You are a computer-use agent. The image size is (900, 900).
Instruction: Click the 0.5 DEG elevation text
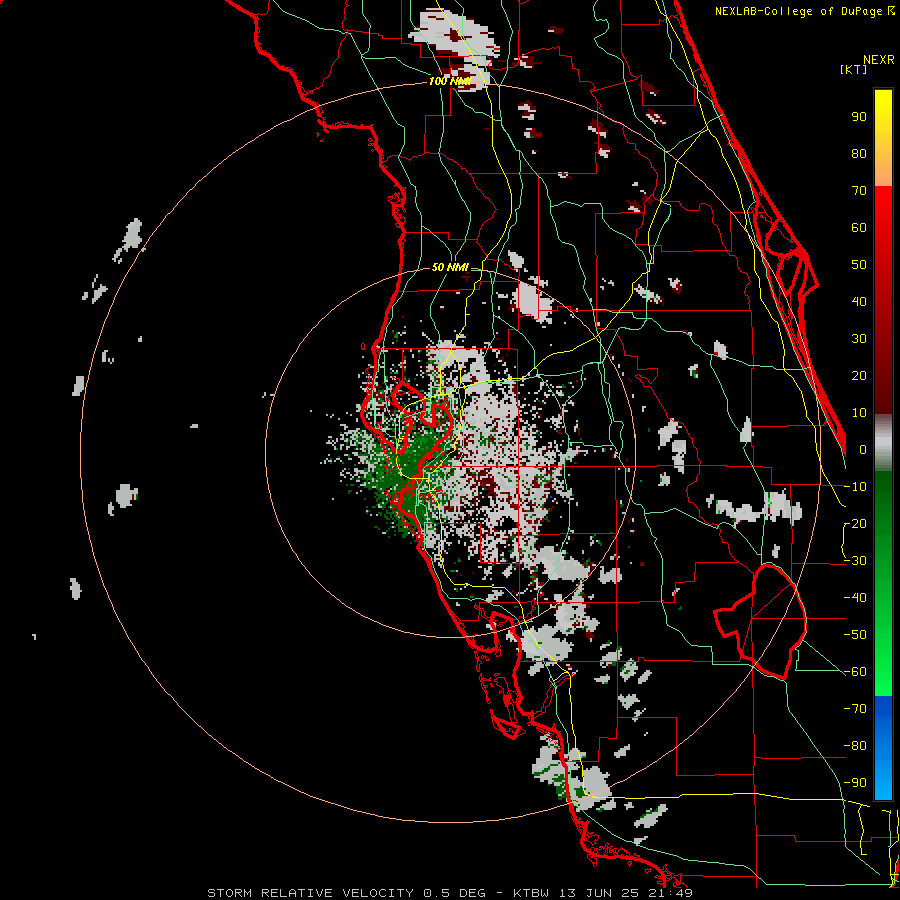click(454, 893)
